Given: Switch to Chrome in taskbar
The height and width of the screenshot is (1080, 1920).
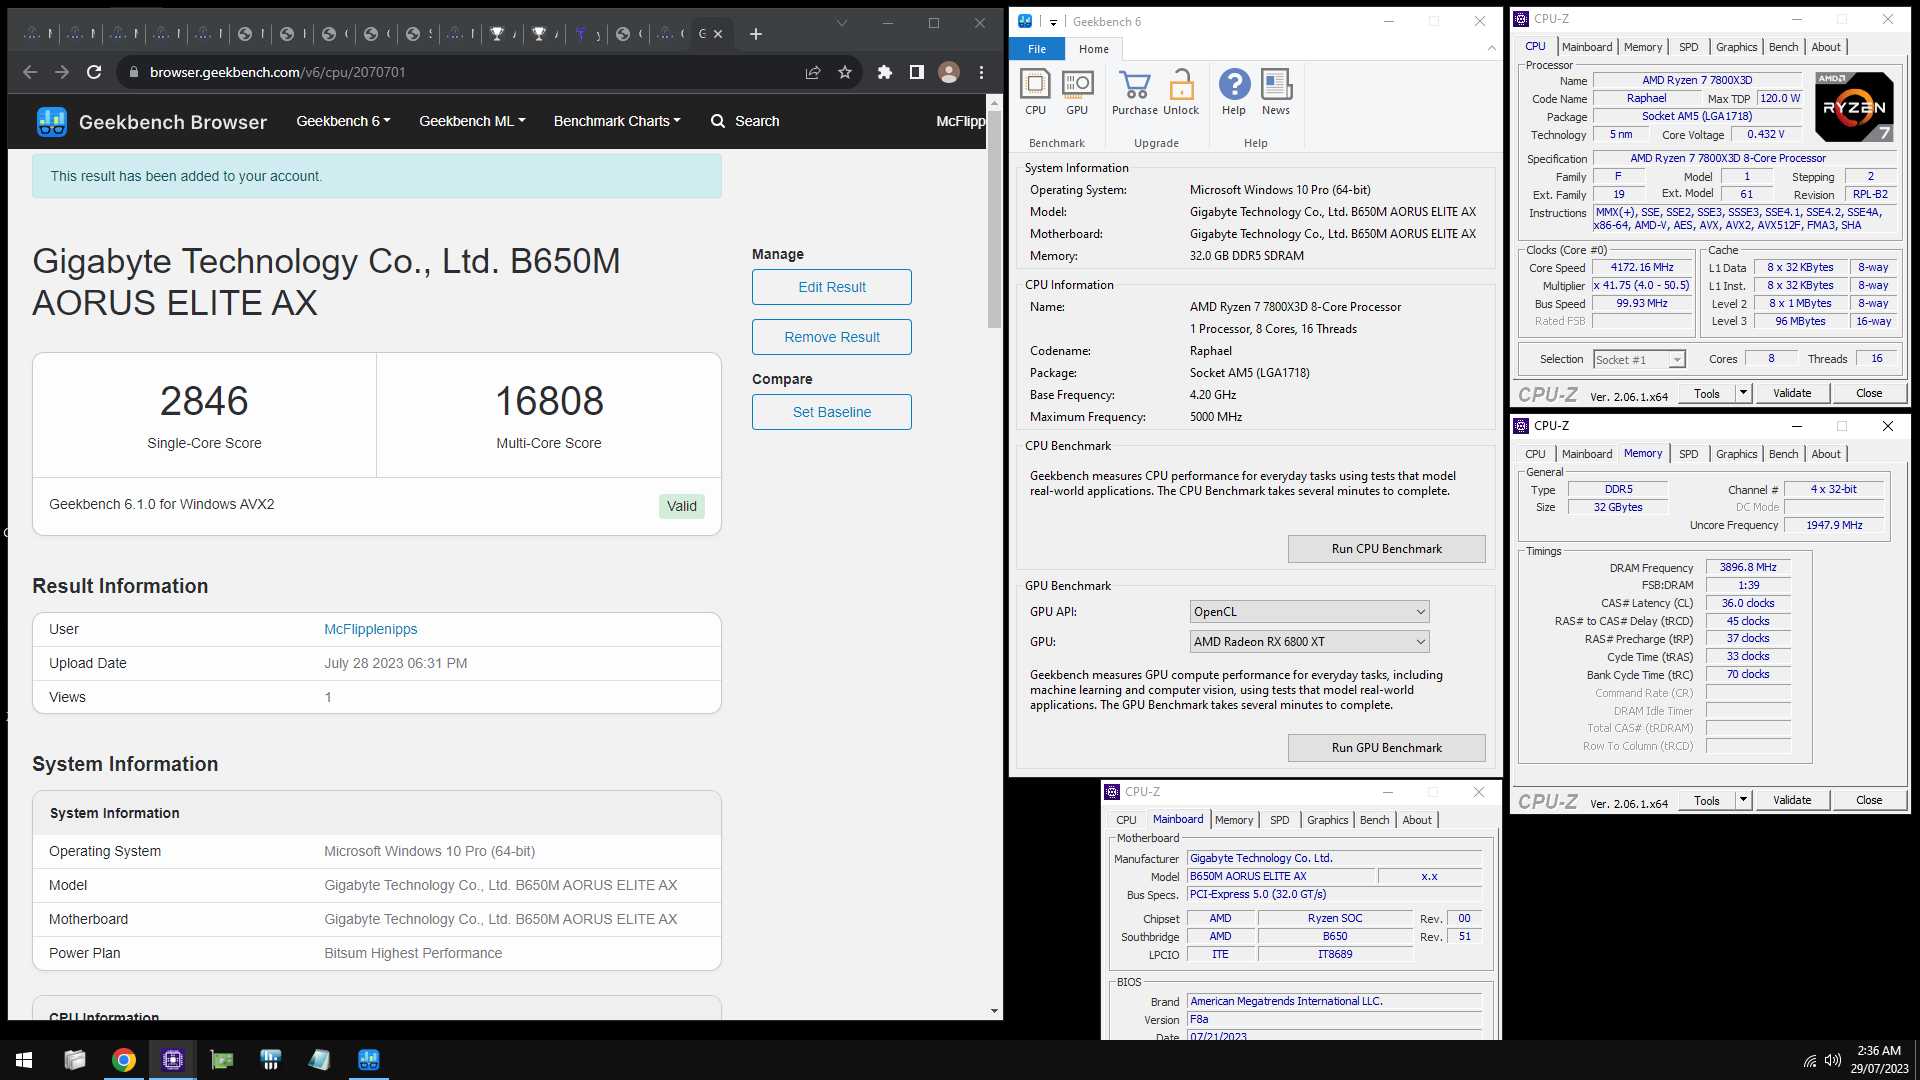Looking at the screenshot, I should (x=124, y=1060).
